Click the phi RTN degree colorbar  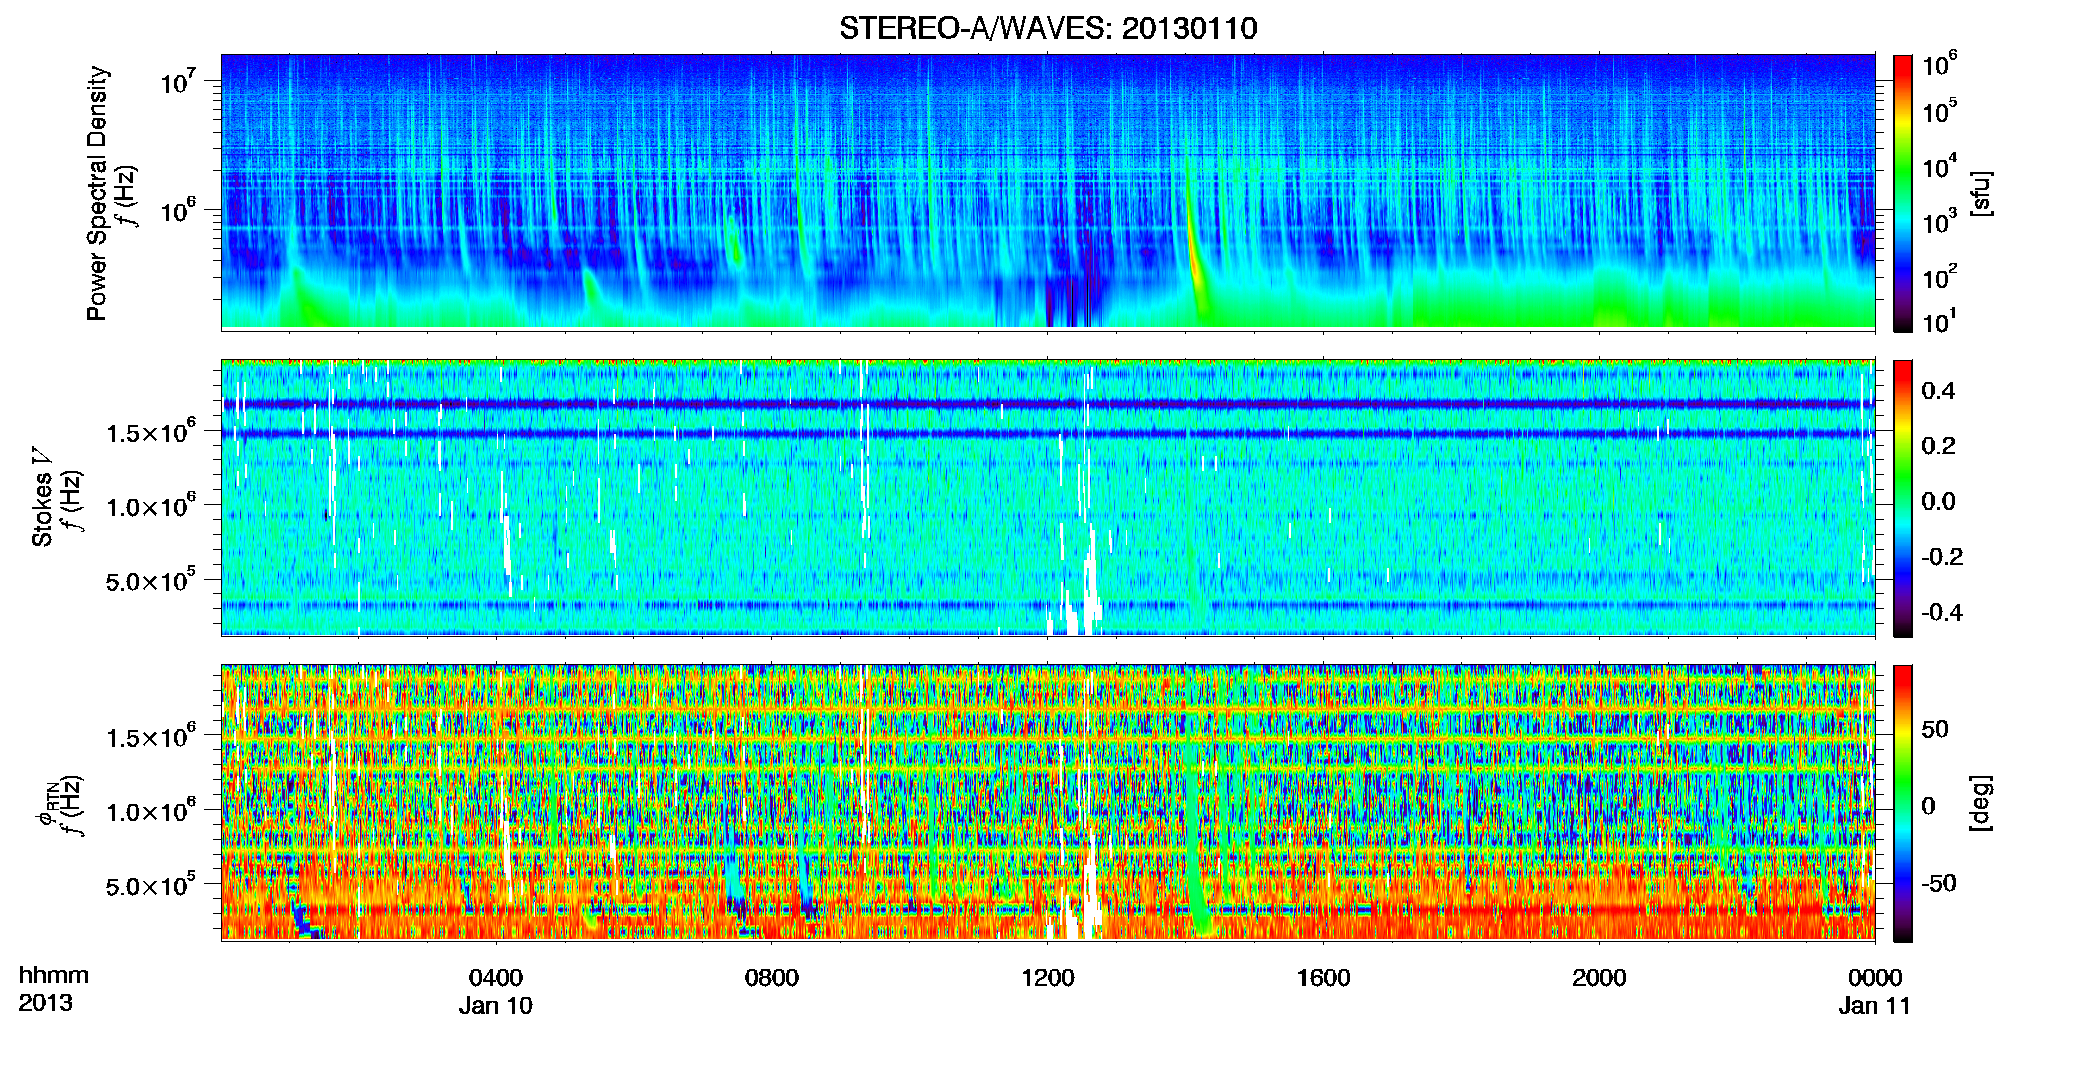[1903, 803]
